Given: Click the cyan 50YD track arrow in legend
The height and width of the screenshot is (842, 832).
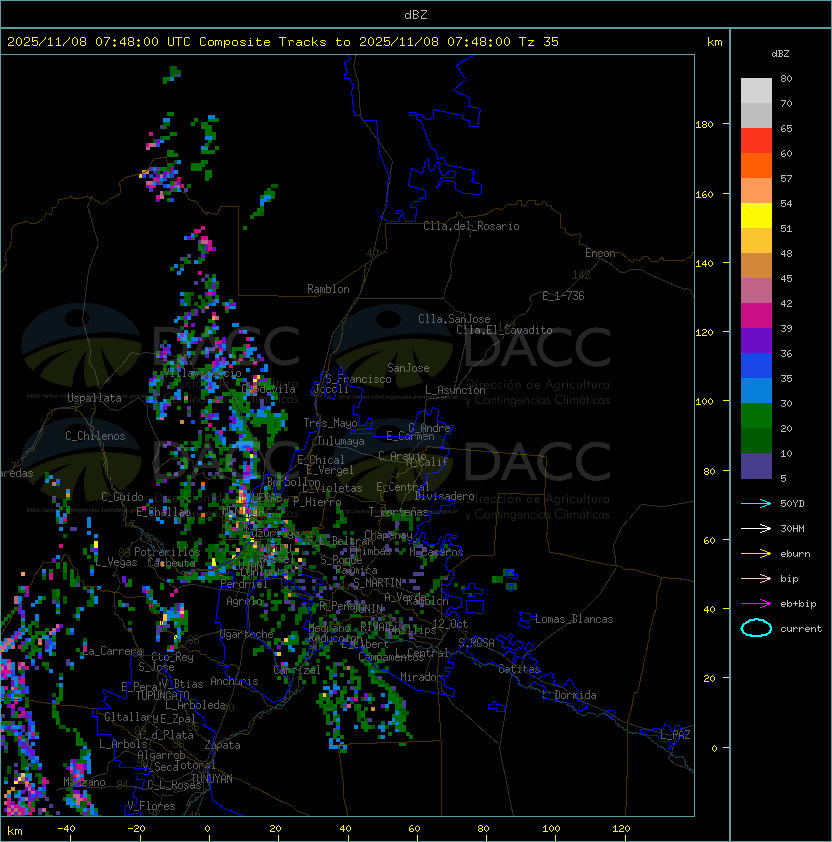Looking at the screenshot, I should (x=756, y=504).
